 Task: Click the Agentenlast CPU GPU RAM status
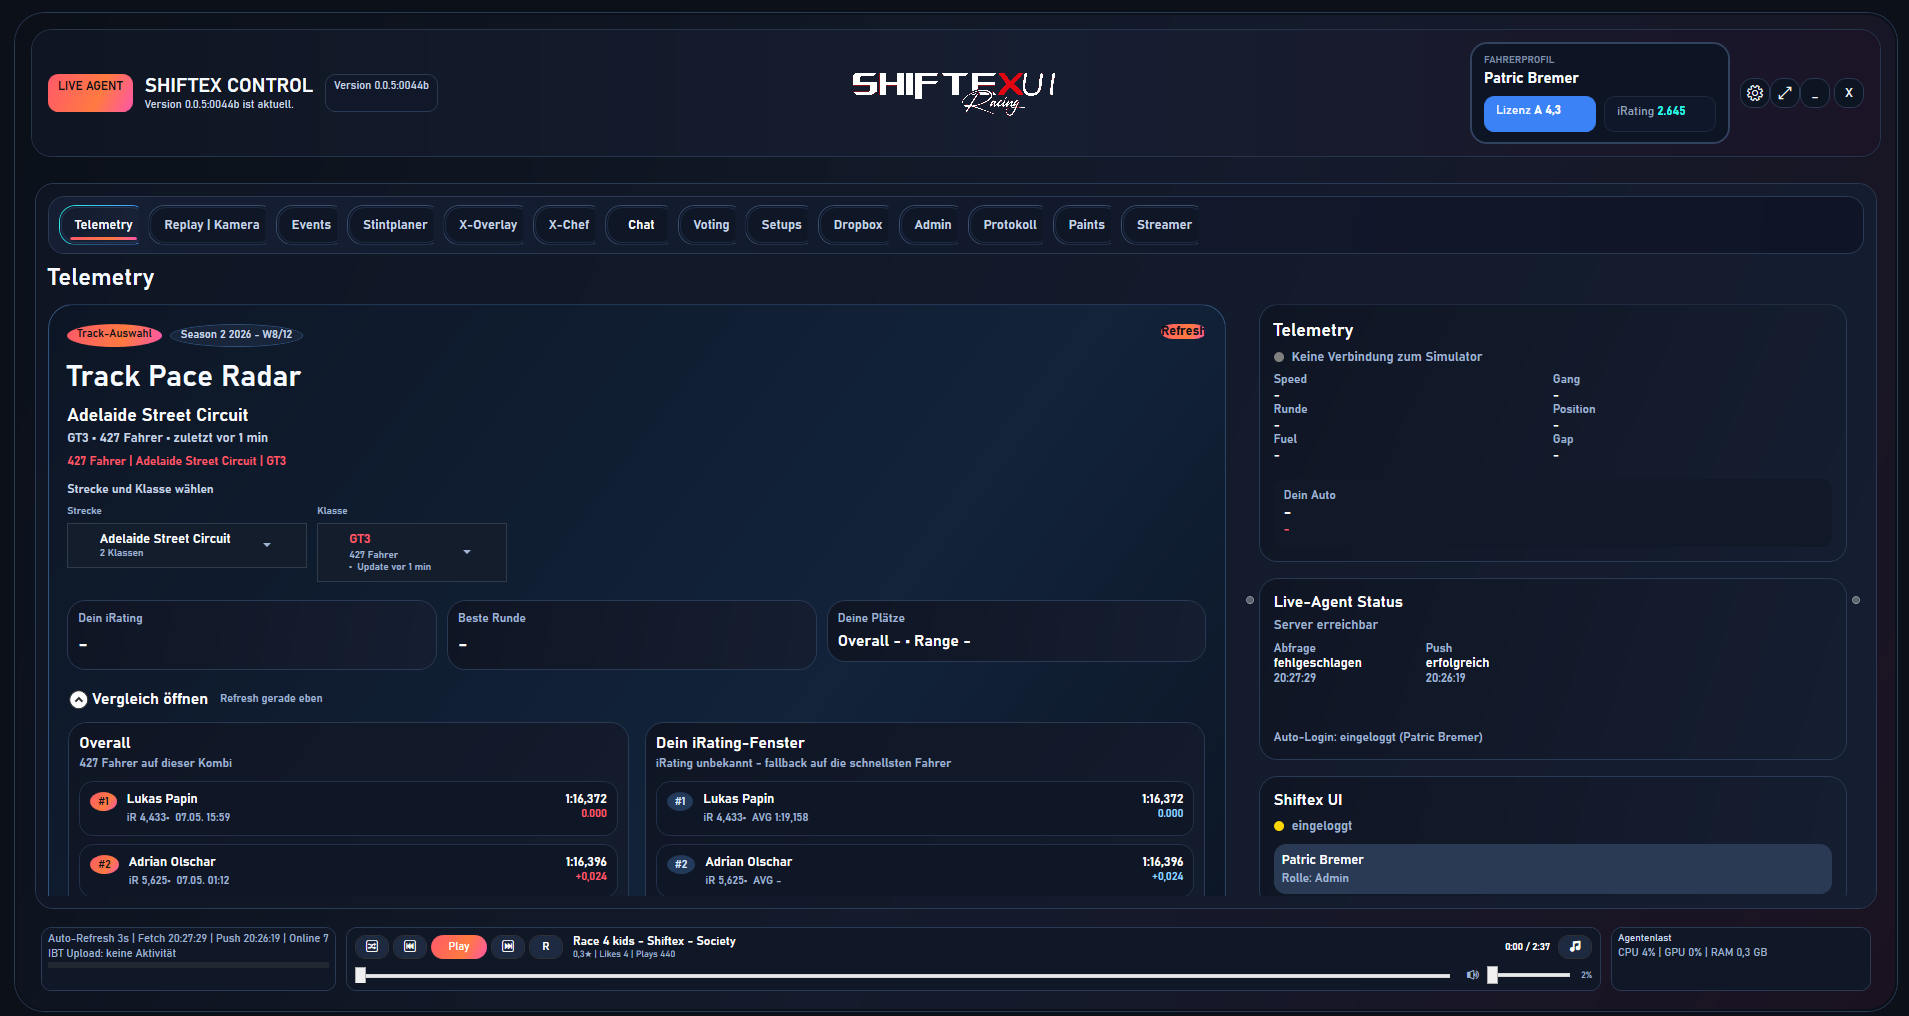(1741, 958)
